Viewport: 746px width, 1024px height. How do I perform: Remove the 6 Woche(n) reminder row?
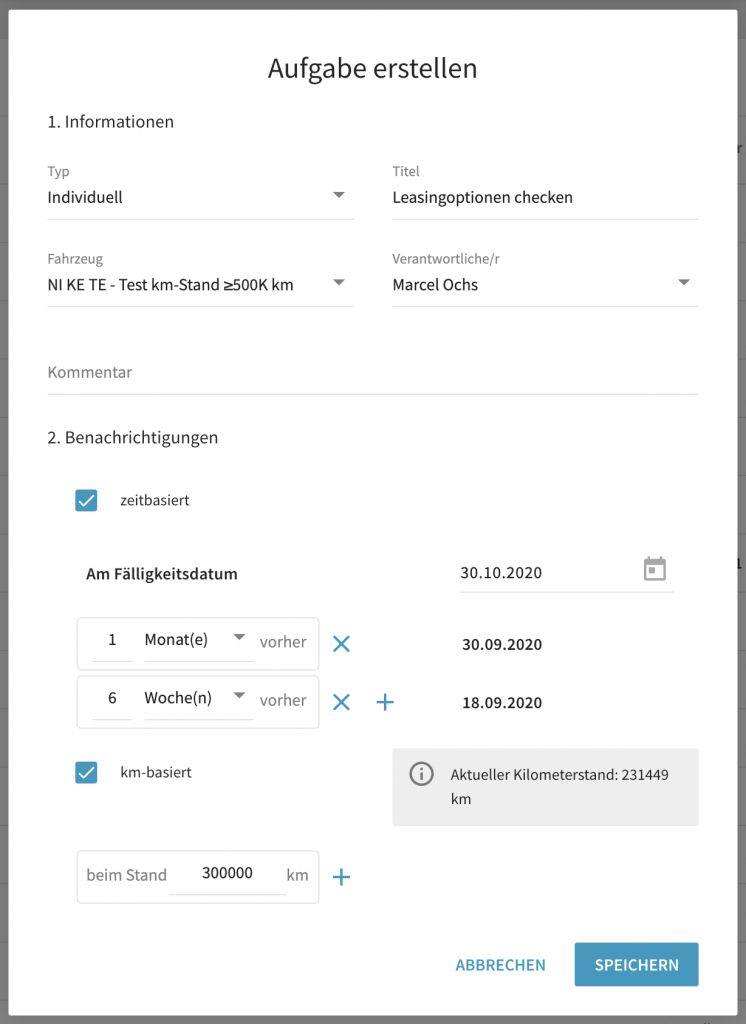coord(341,702)
